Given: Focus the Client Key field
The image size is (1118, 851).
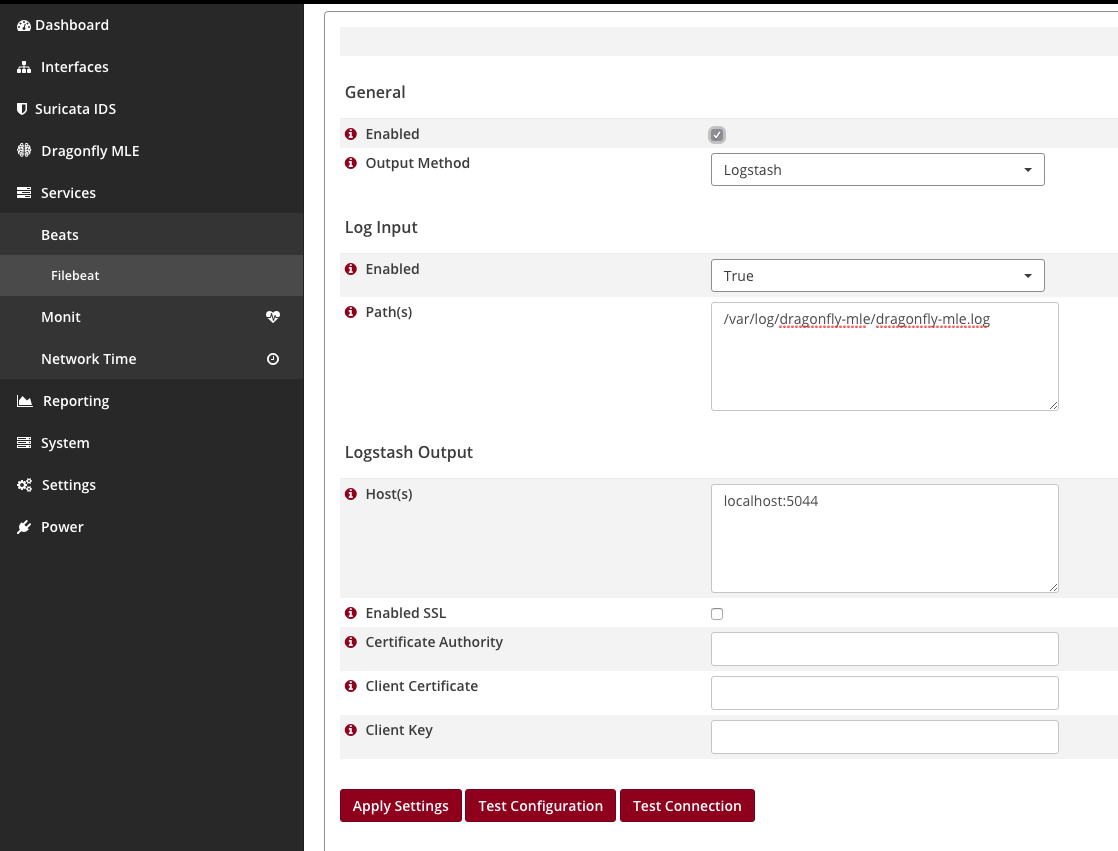Looking at the screenshot, I should (x=884, y=737).
